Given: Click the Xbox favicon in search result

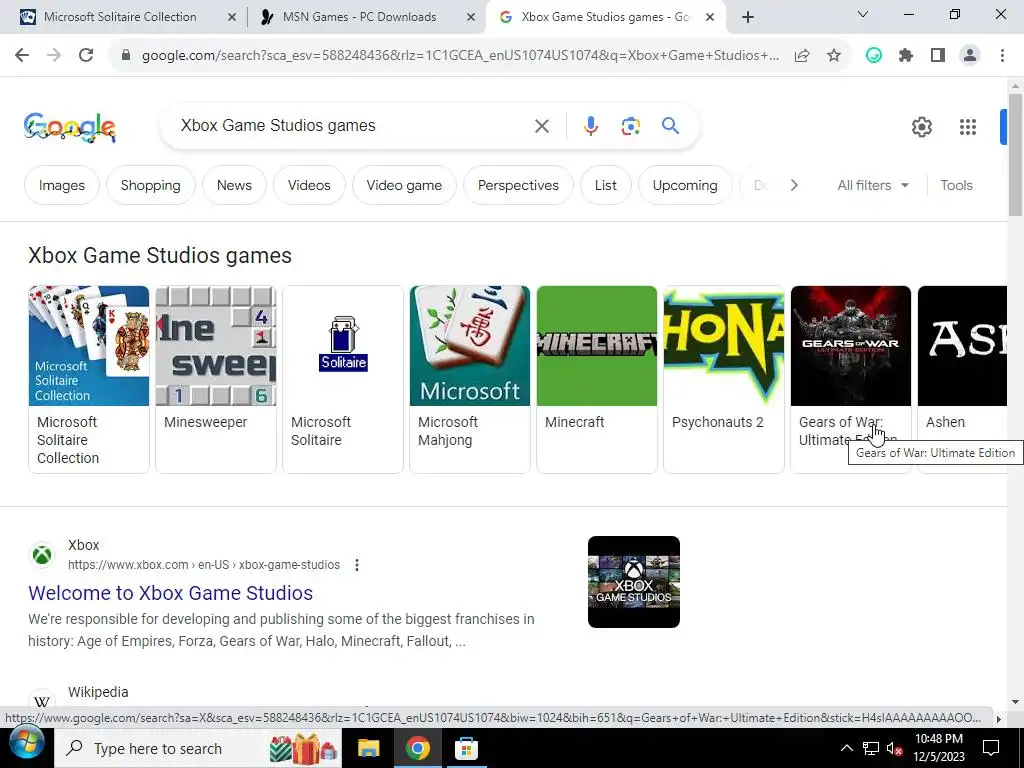Looking at the screenshot, I should tap(42, 555).
